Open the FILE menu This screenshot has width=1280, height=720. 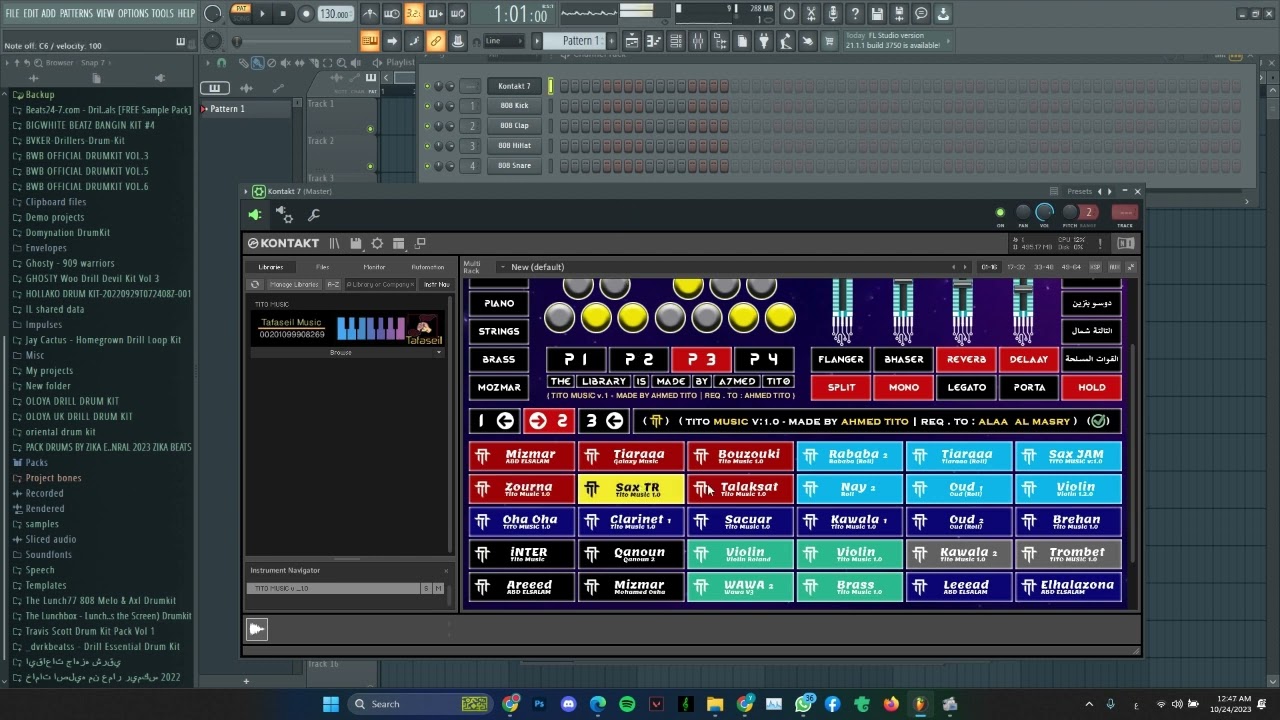13,13
